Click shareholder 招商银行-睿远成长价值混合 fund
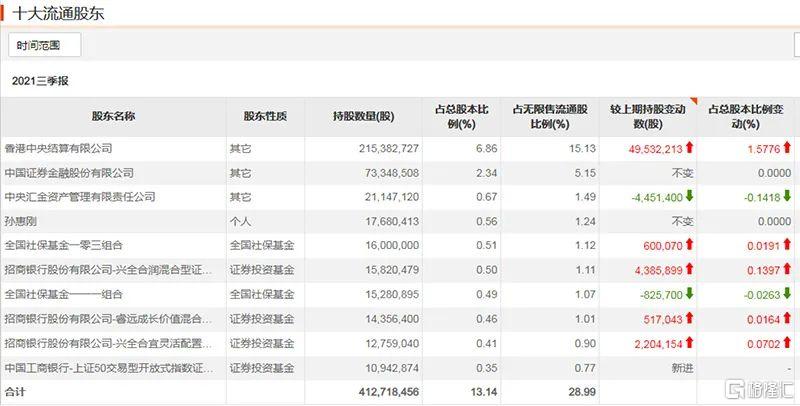Viewport: 800px width, 406px height. pos(109,319)
